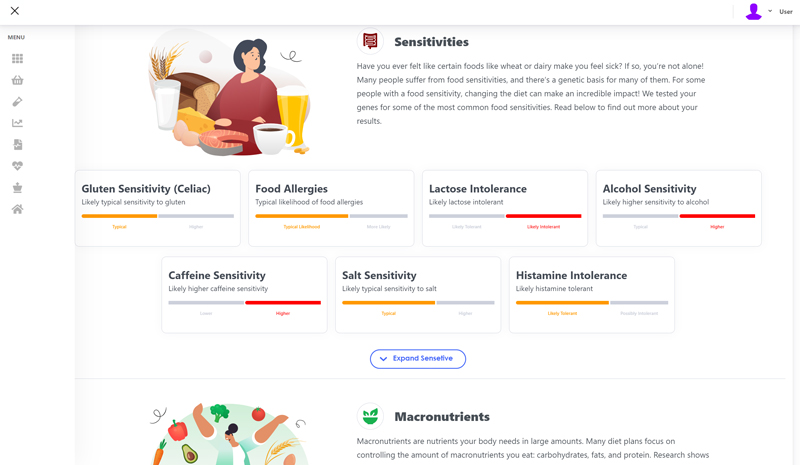Open the Histamine Intolerance card
The height and width of the screenshot is (465, 800).
coord(592,295)
